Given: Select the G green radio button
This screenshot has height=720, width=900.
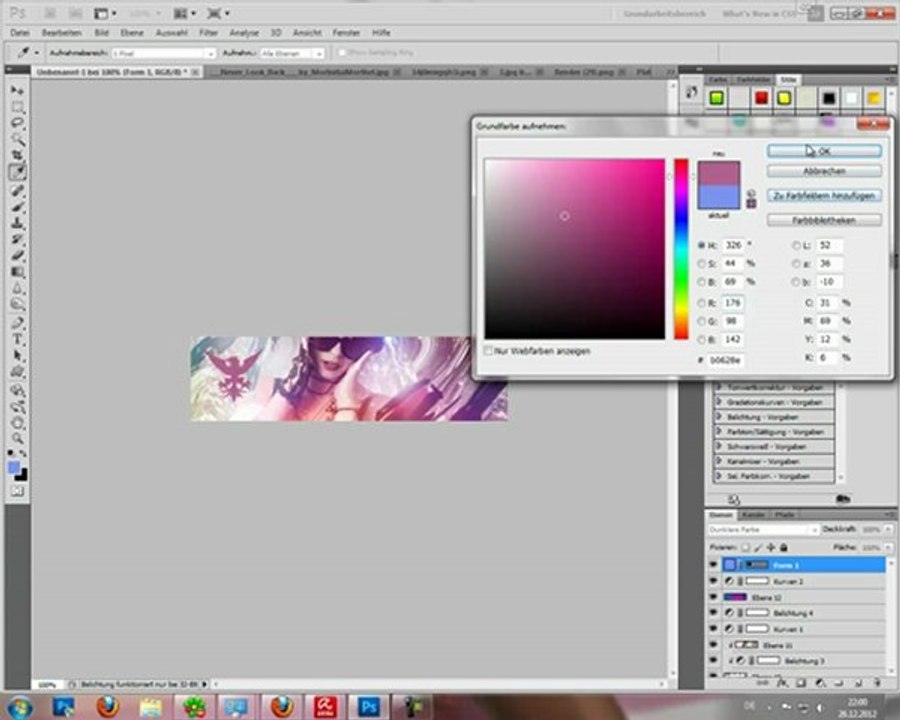Looking at the screenshot, I should click(701, 321).
